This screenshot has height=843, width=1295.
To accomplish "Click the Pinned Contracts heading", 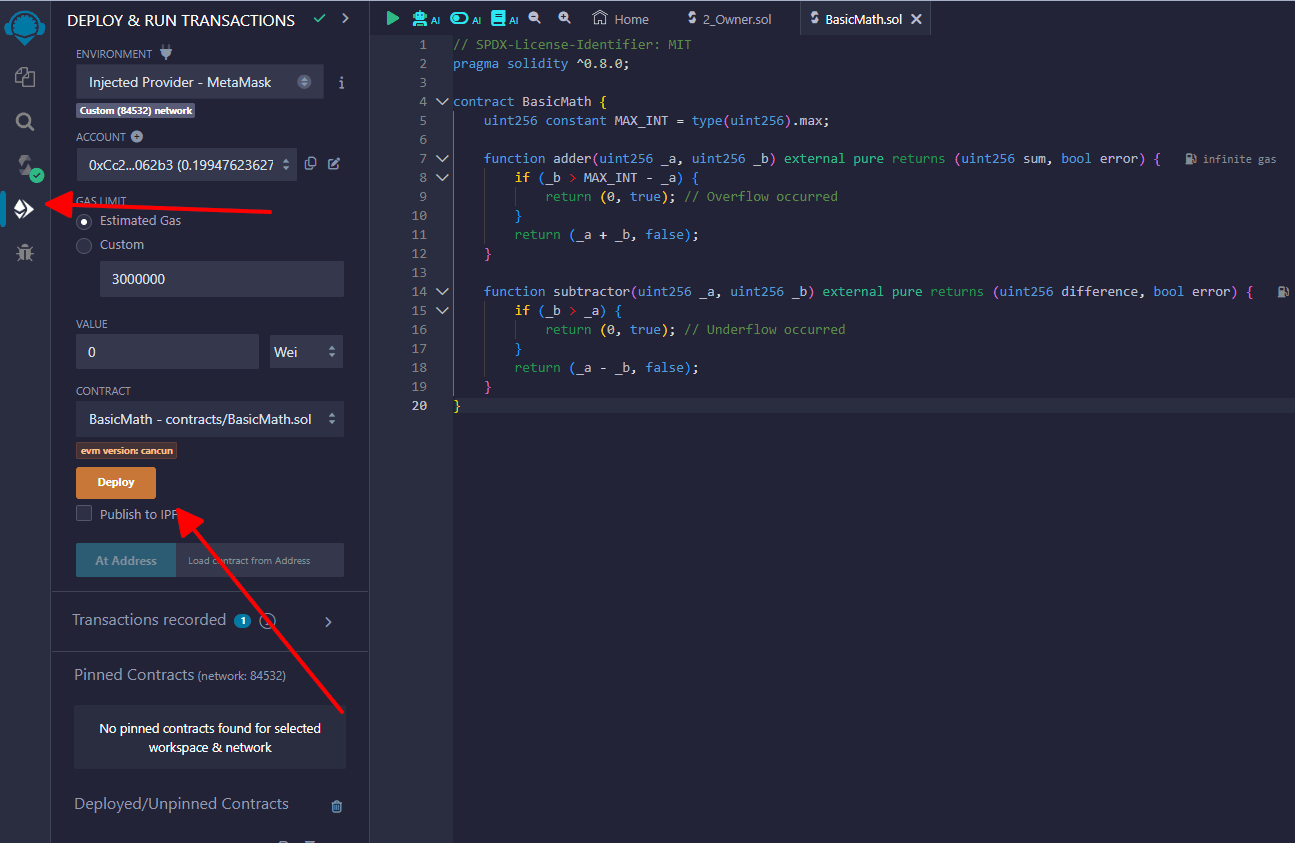I will [x=134, y=675].
